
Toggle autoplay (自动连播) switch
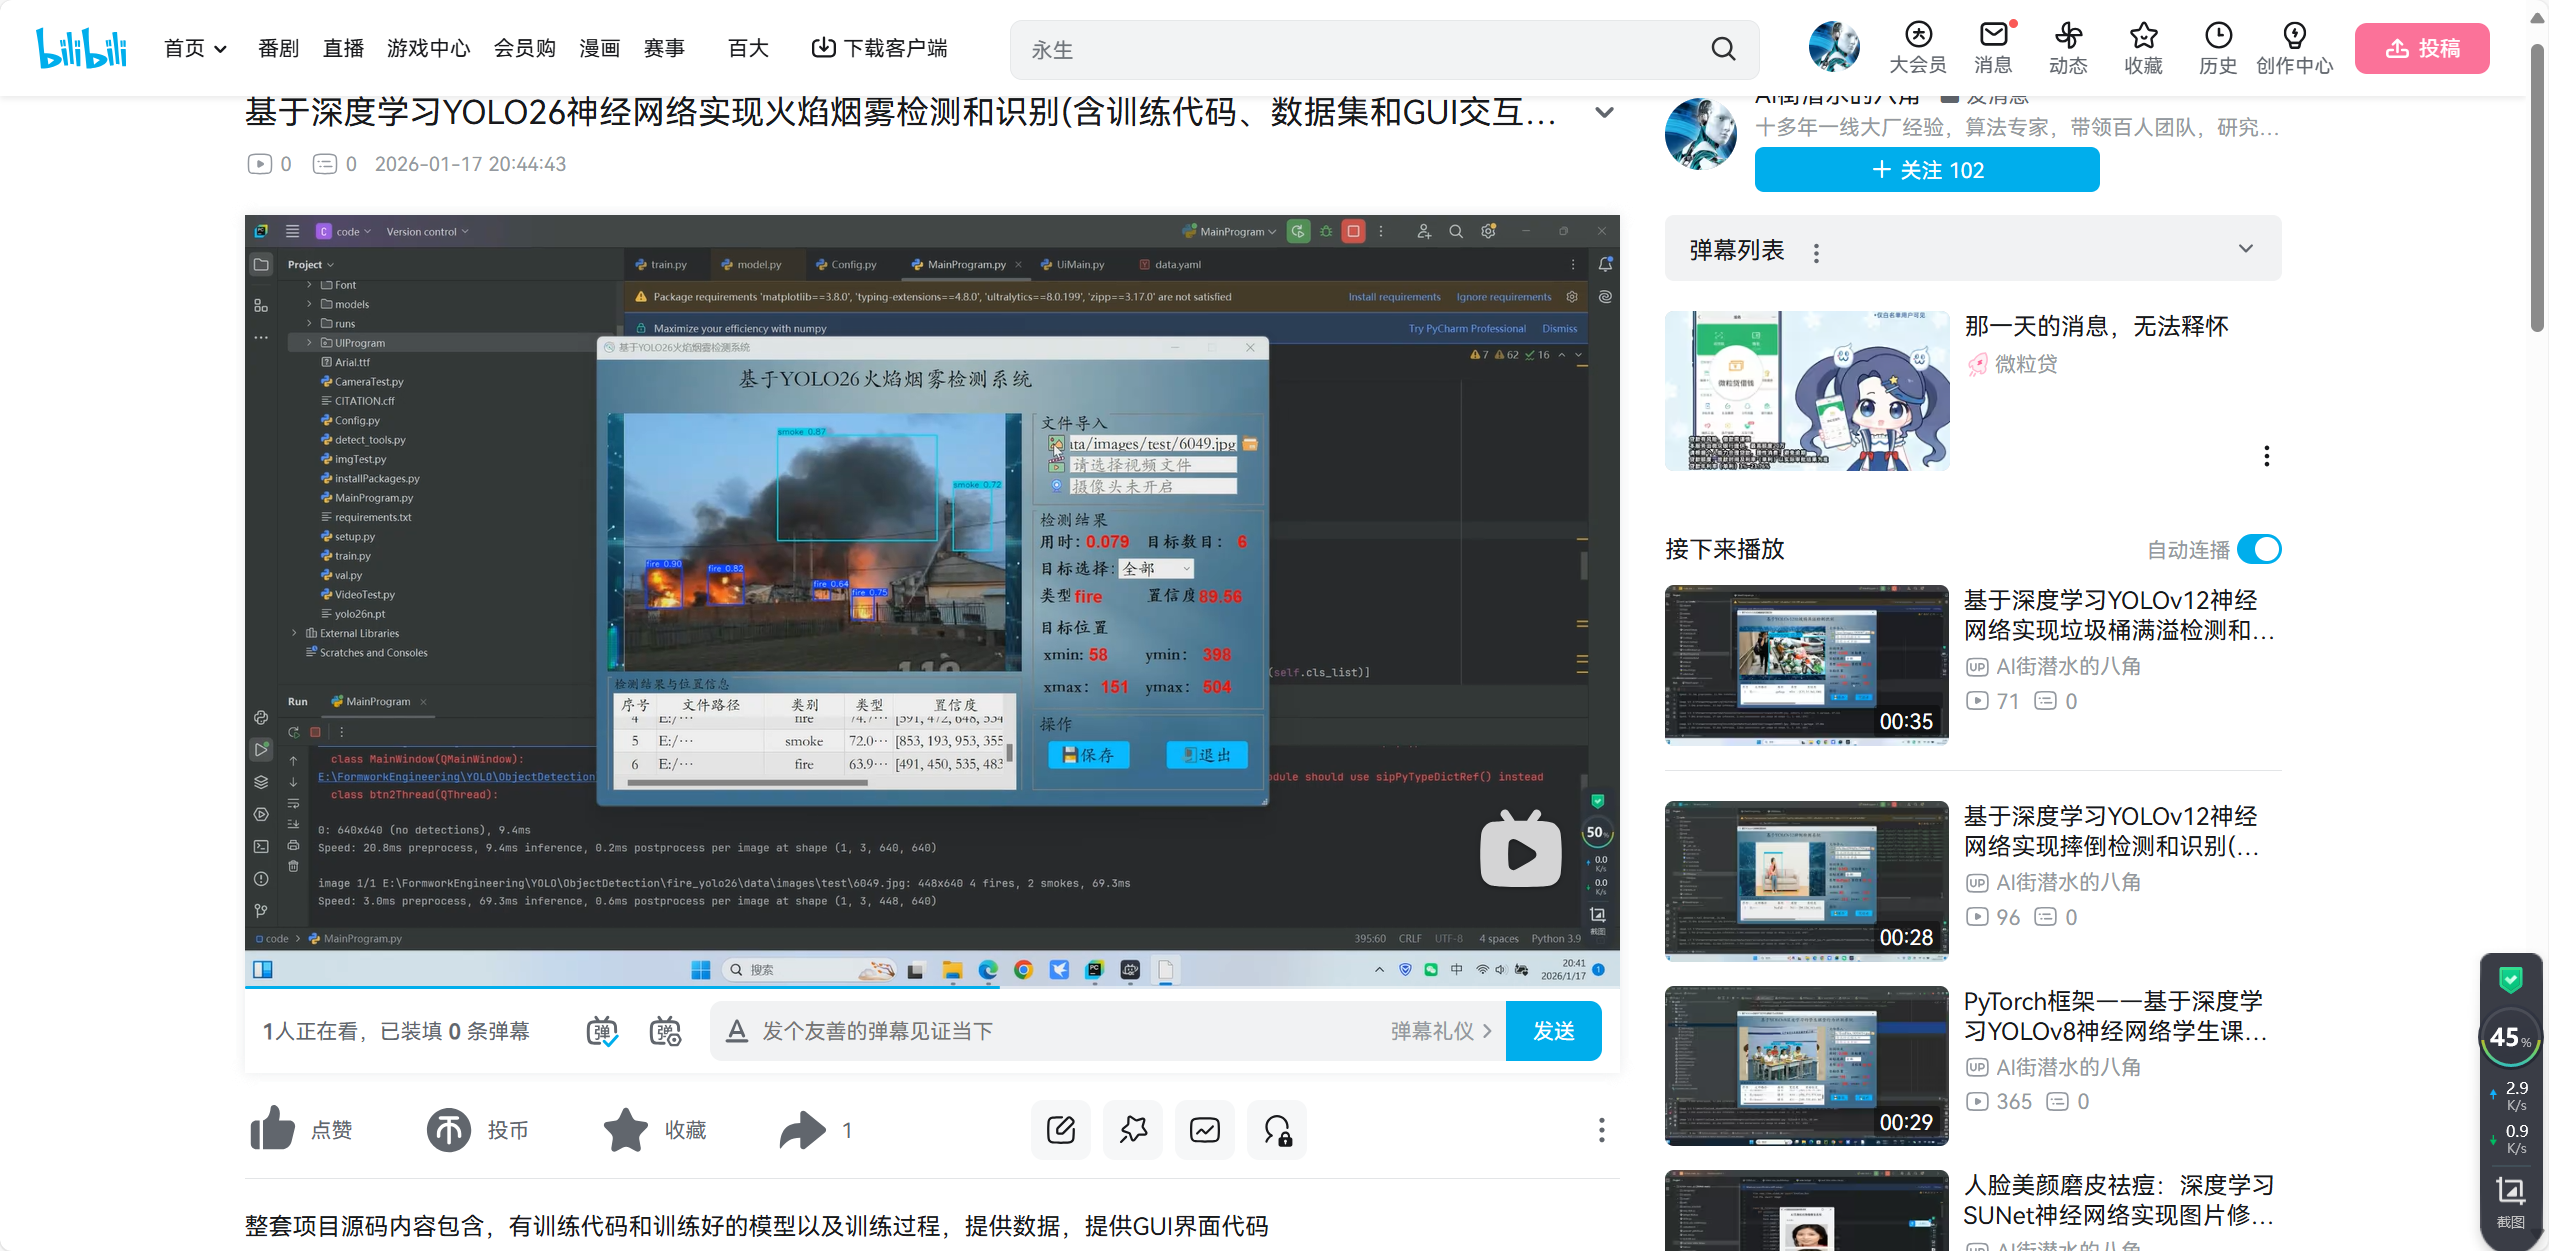(2259, 549)
